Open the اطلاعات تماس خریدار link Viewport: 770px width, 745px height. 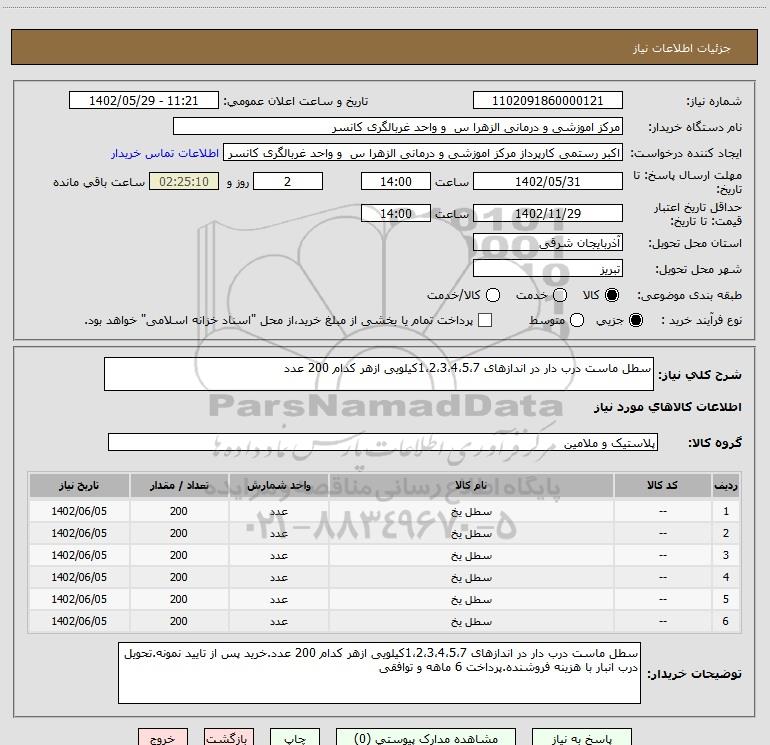click(165, 153)
